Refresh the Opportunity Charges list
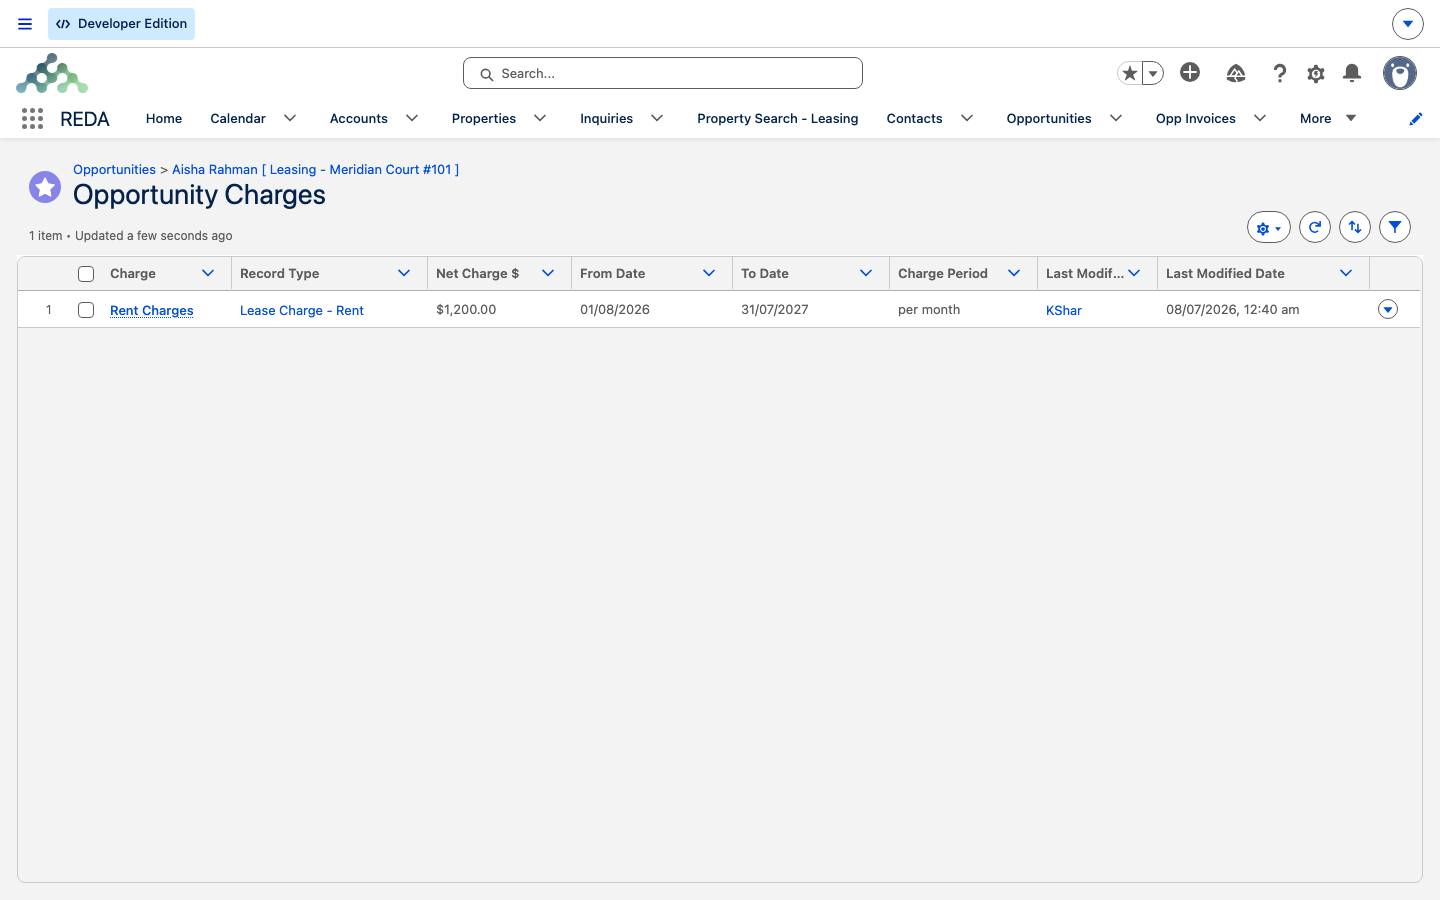The height and width of the screenshot is (900, 1440). point(1315,227)
